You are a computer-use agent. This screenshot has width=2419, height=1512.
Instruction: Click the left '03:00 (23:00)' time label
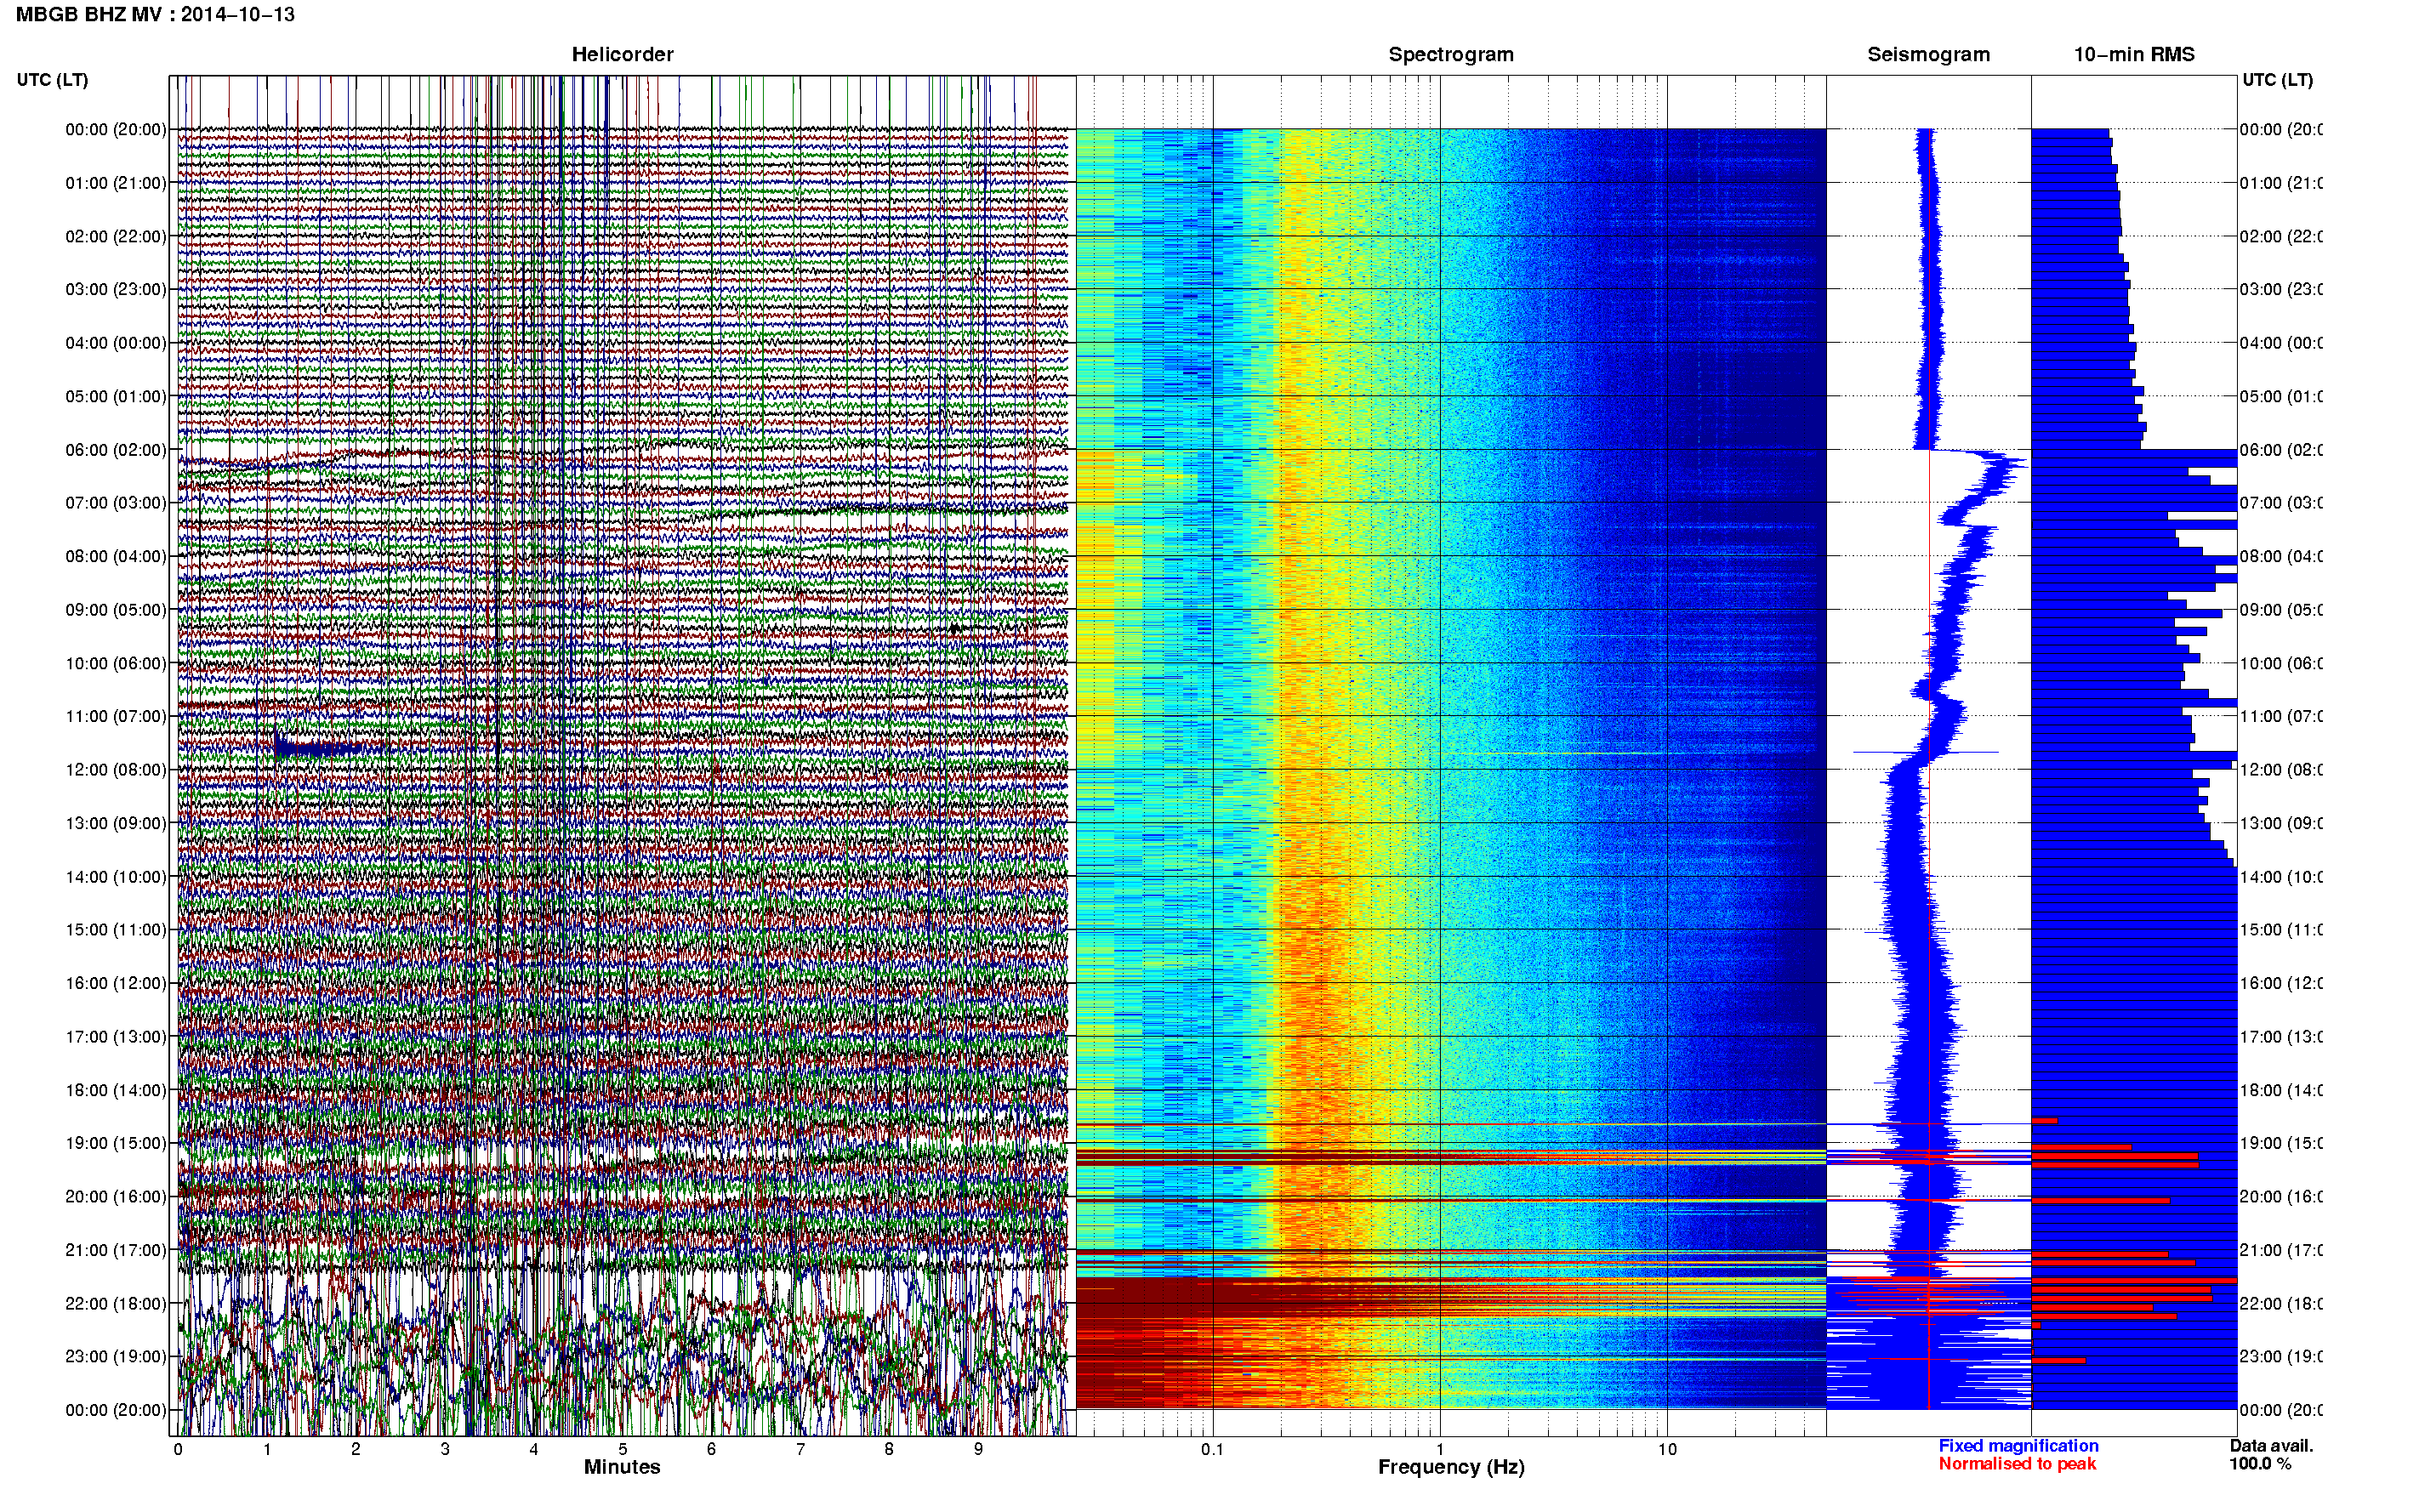click(x=116, y=289)
